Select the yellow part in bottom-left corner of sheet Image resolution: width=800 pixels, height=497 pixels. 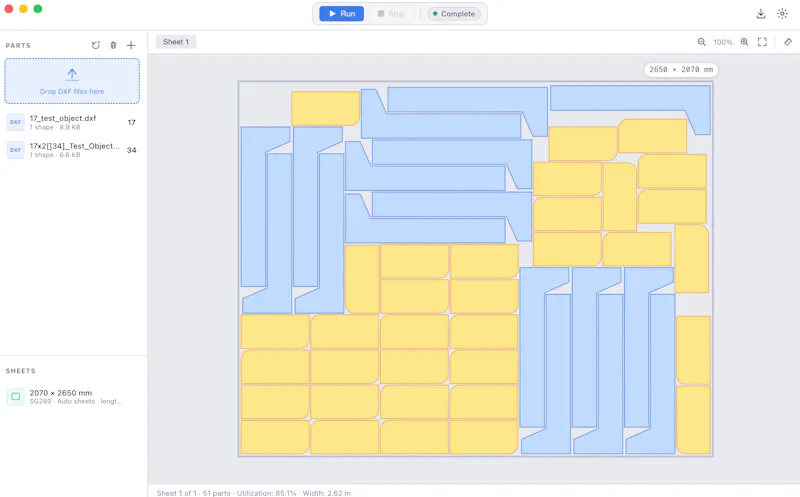tap(275, 437)
